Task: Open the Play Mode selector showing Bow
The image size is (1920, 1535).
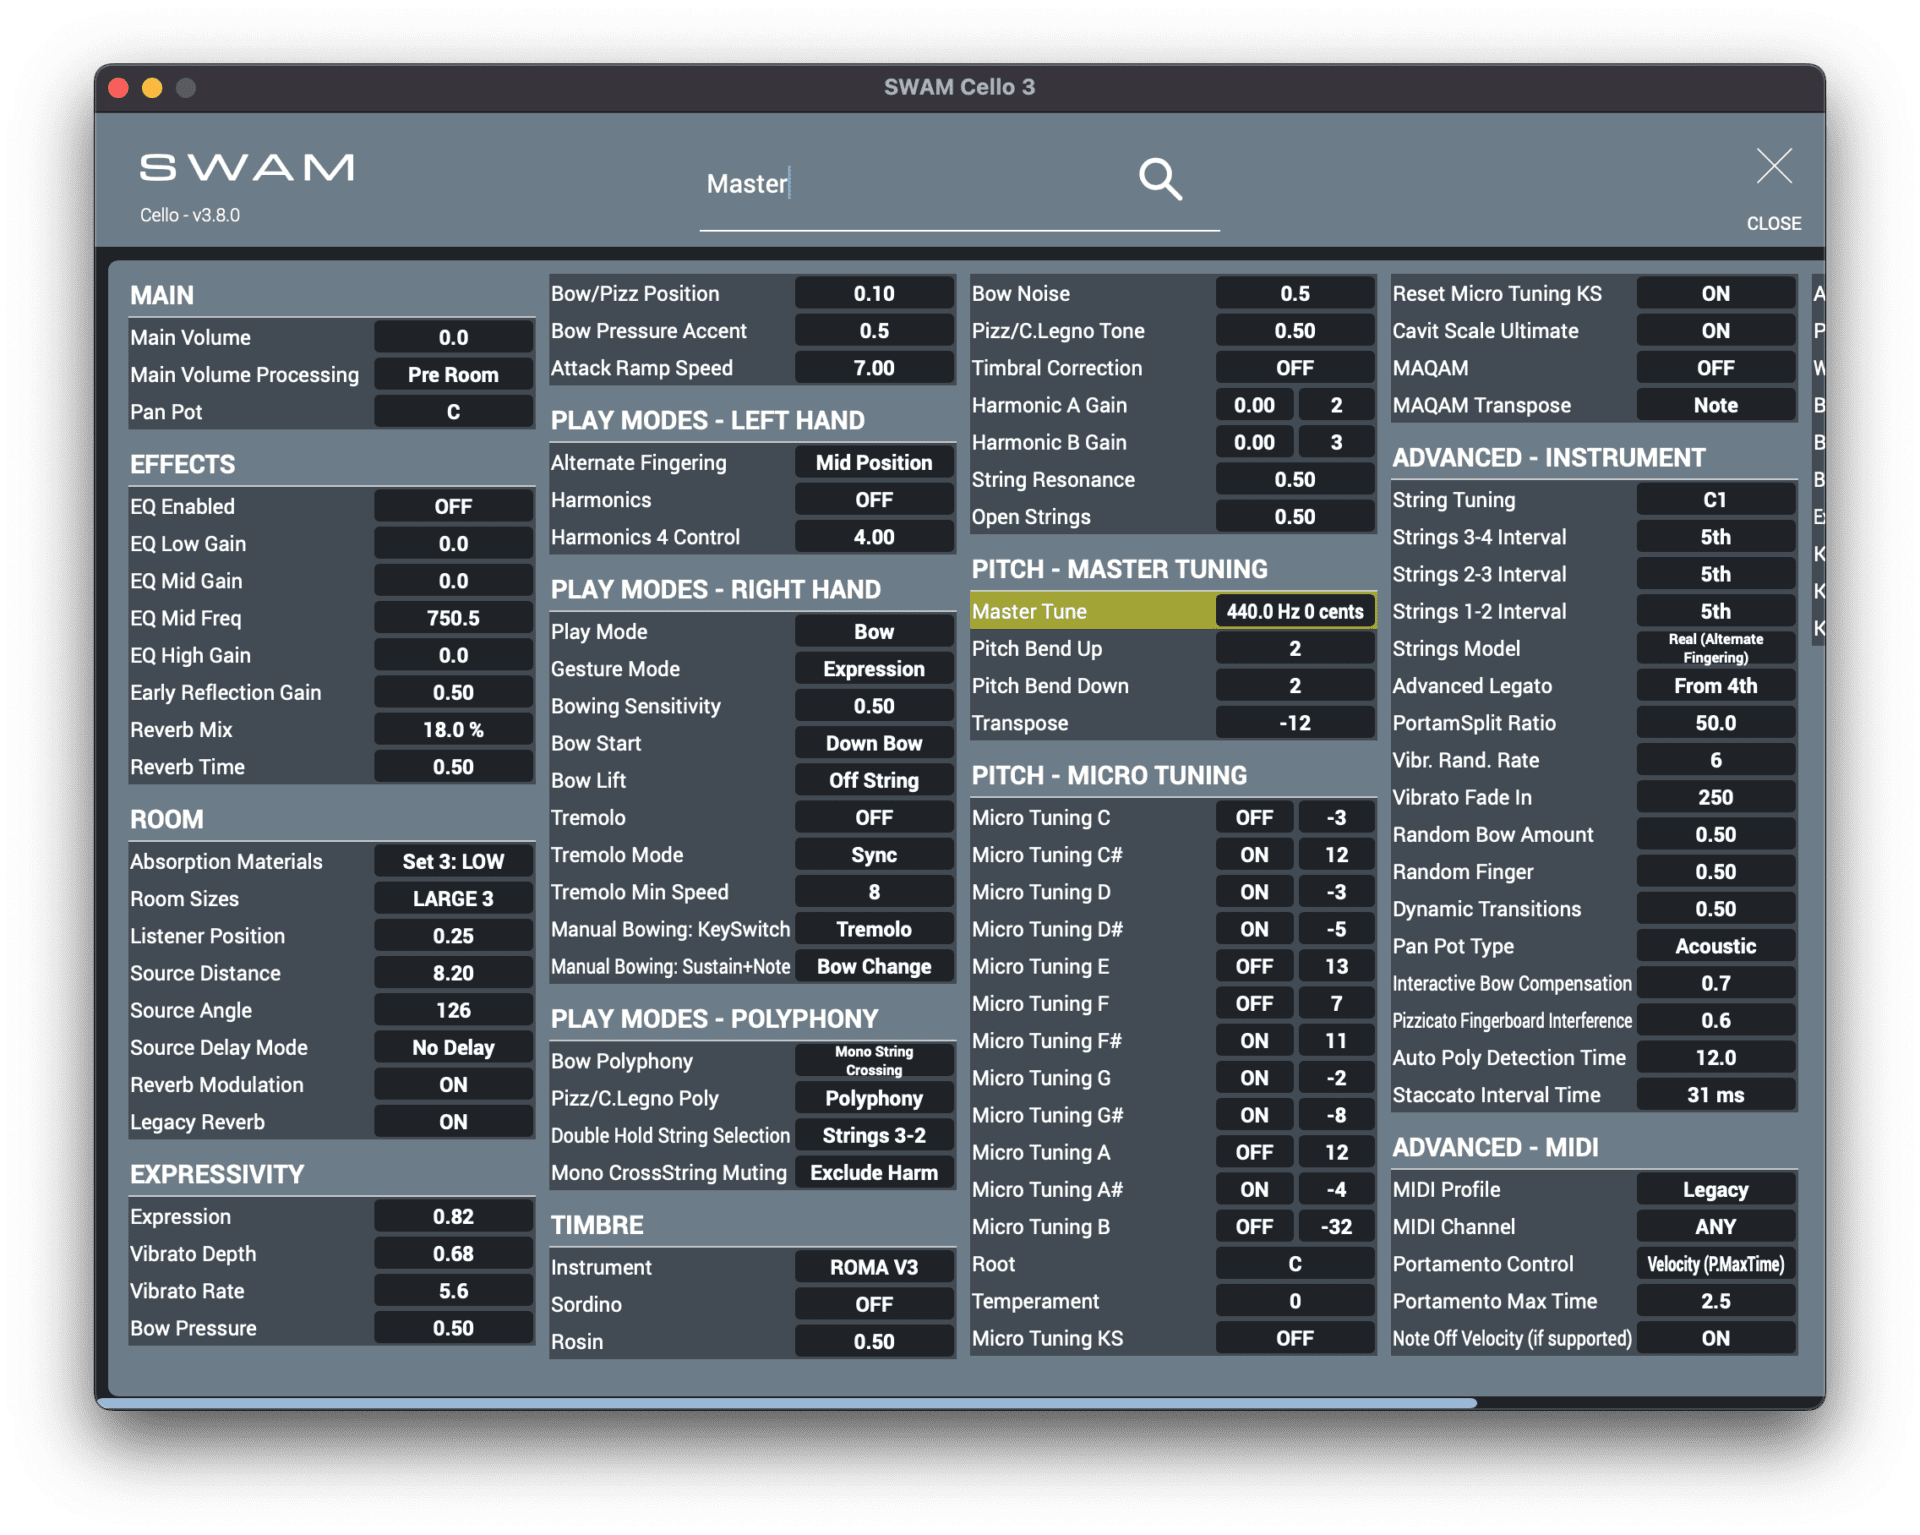Action: 874,631
